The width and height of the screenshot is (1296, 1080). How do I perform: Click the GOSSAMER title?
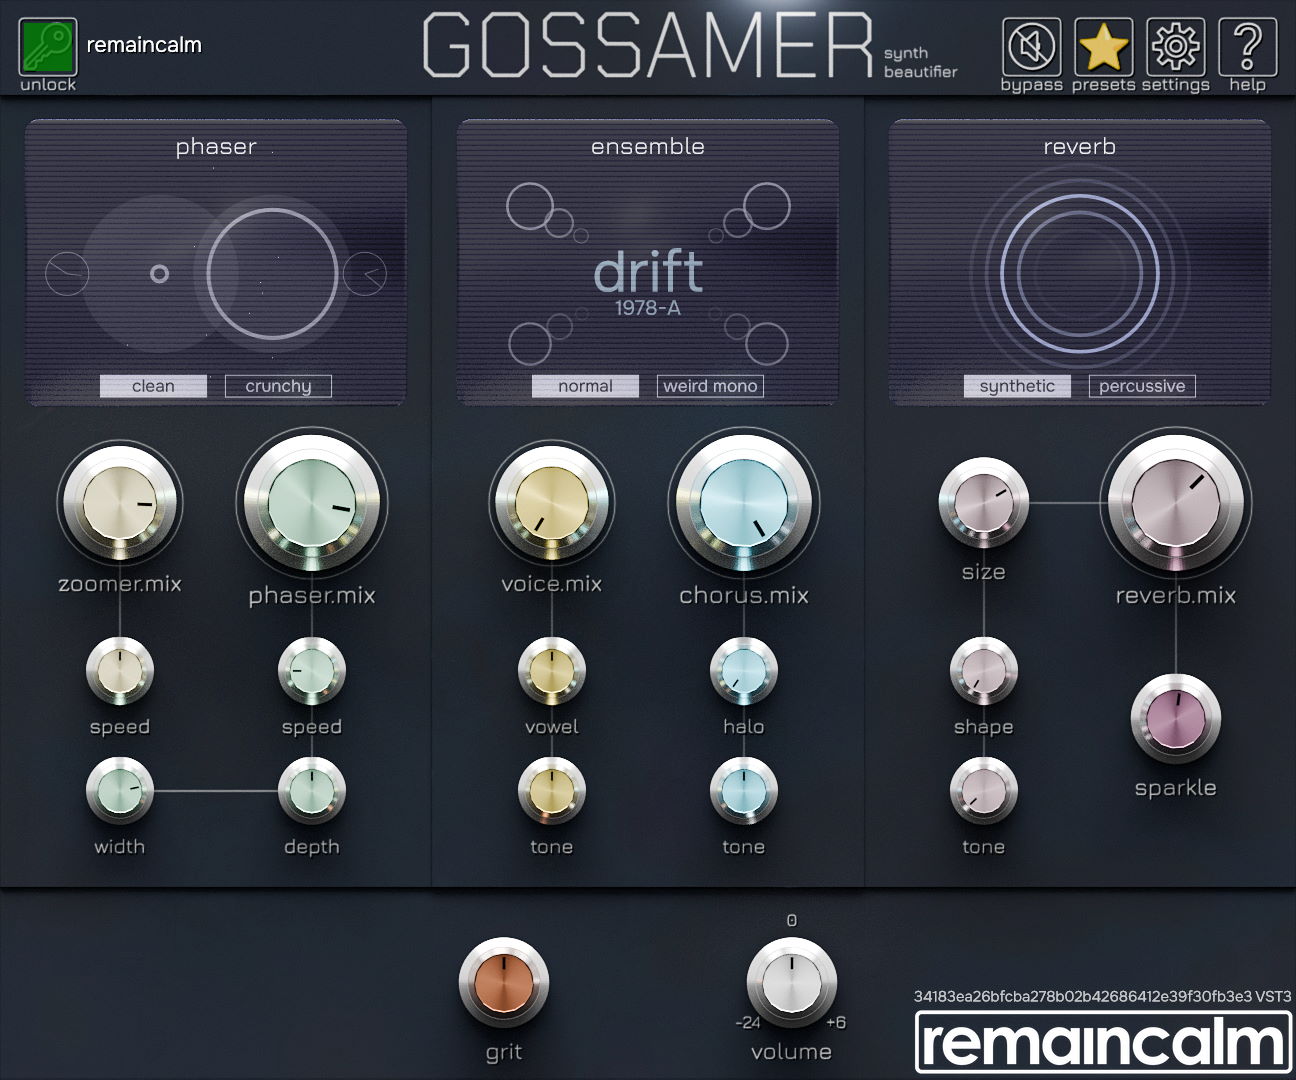[648, 46]
